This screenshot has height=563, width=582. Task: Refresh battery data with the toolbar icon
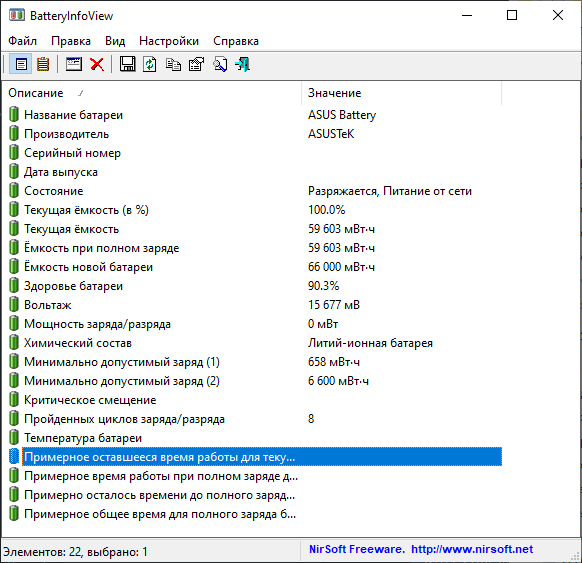[150, 65]
